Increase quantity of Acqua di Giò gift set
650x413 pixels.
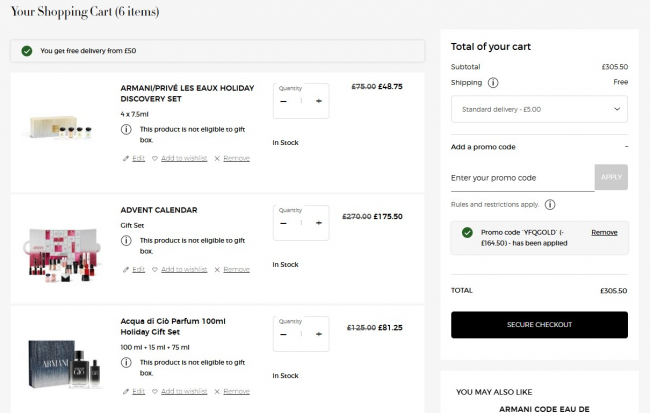318,333
